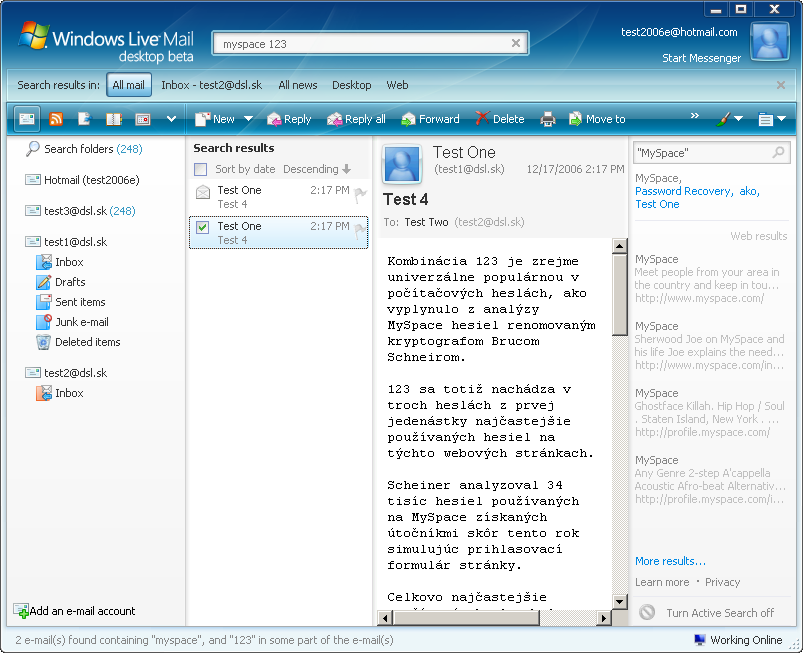Image resolution: width=803 pixels, height=653 pixels.
Task: Open Inbox under test2@dsl.sk
Action: (60, 393)
